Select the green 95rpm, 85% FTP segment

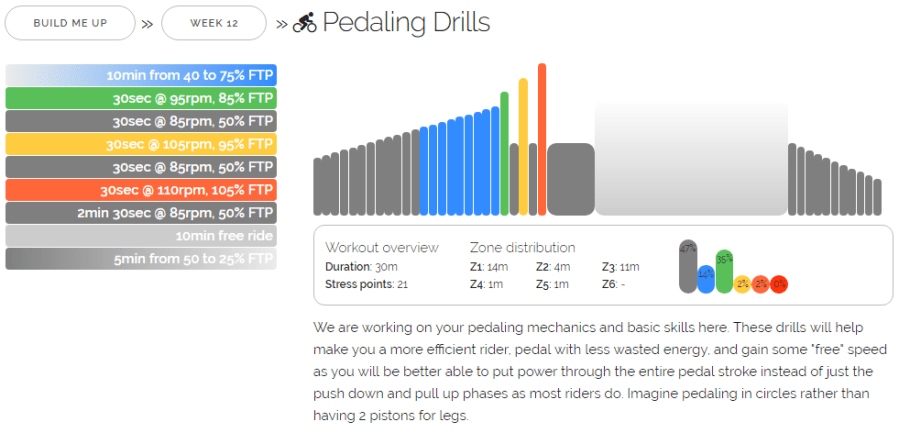point(141,98)
